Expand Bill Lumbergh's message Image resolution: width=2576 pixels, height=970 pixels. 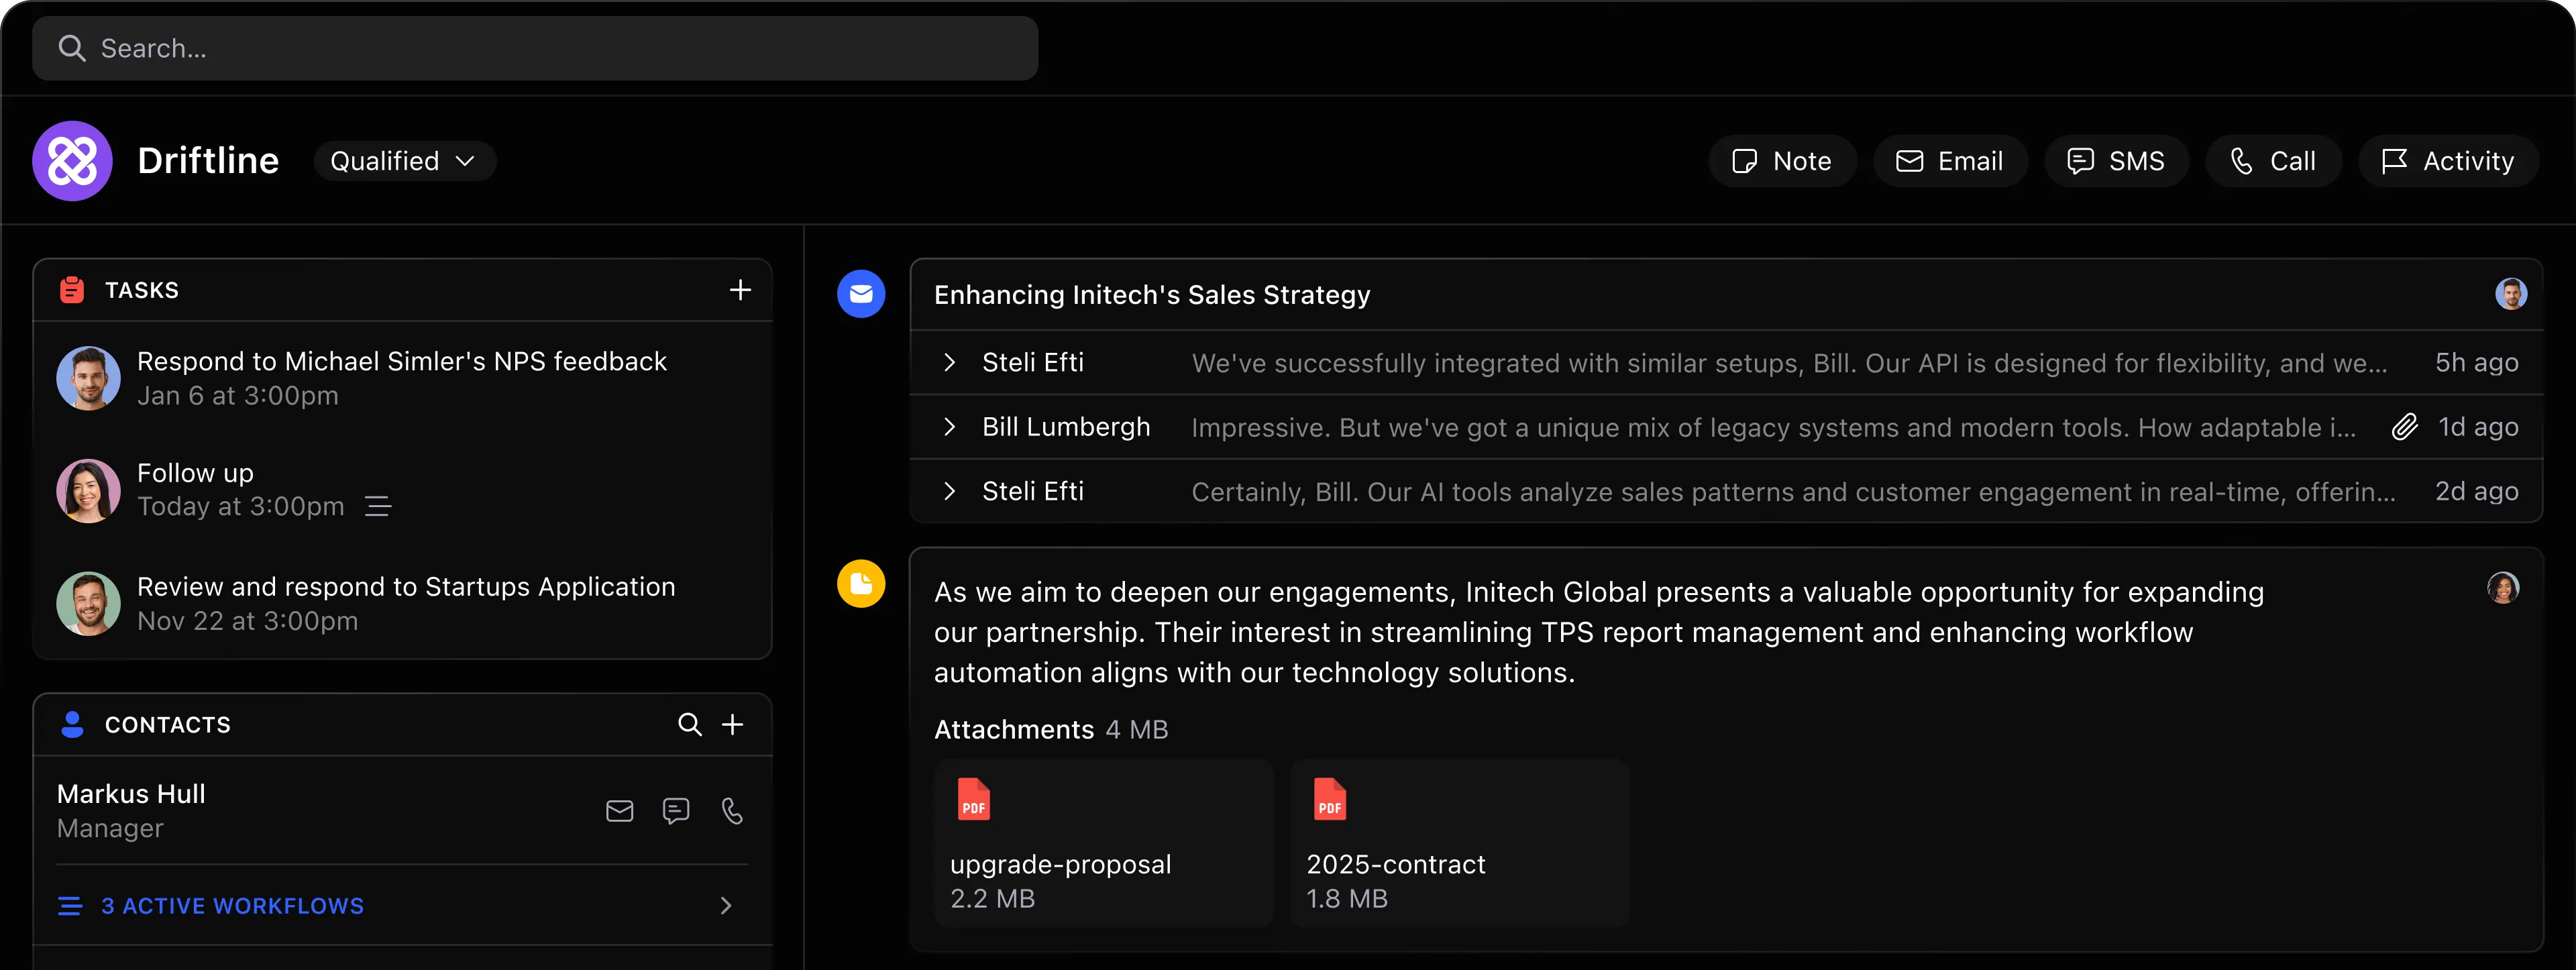tap(949, 427)
